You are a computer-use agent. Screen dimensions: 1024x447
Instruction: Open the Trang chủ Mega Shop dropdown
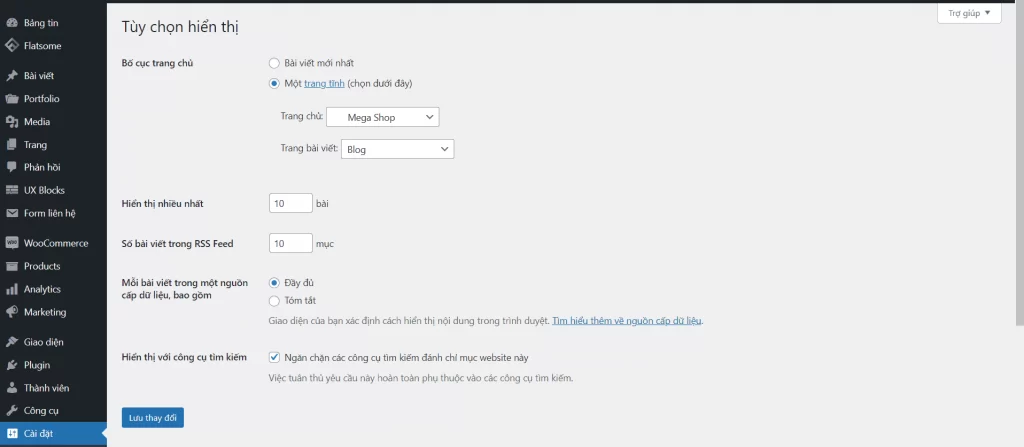[x=383, y=118]
